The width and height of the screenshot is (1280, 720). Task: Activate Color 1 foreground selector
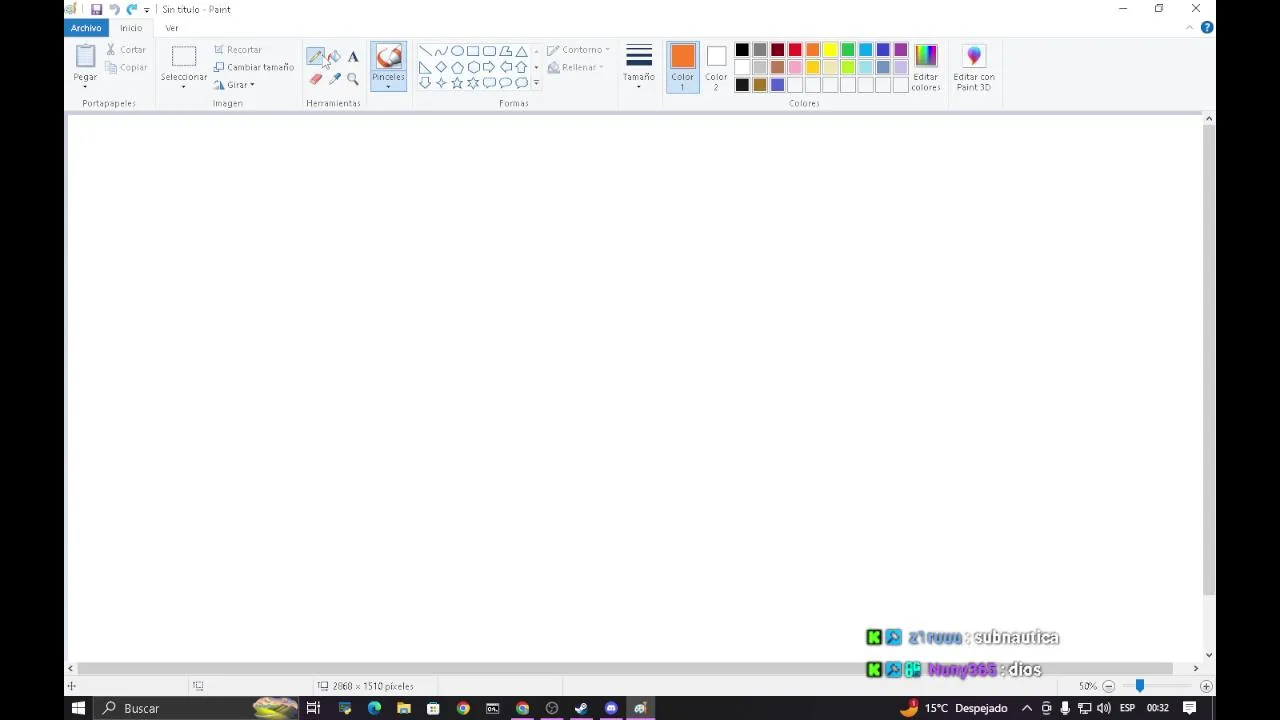(683, 67)
